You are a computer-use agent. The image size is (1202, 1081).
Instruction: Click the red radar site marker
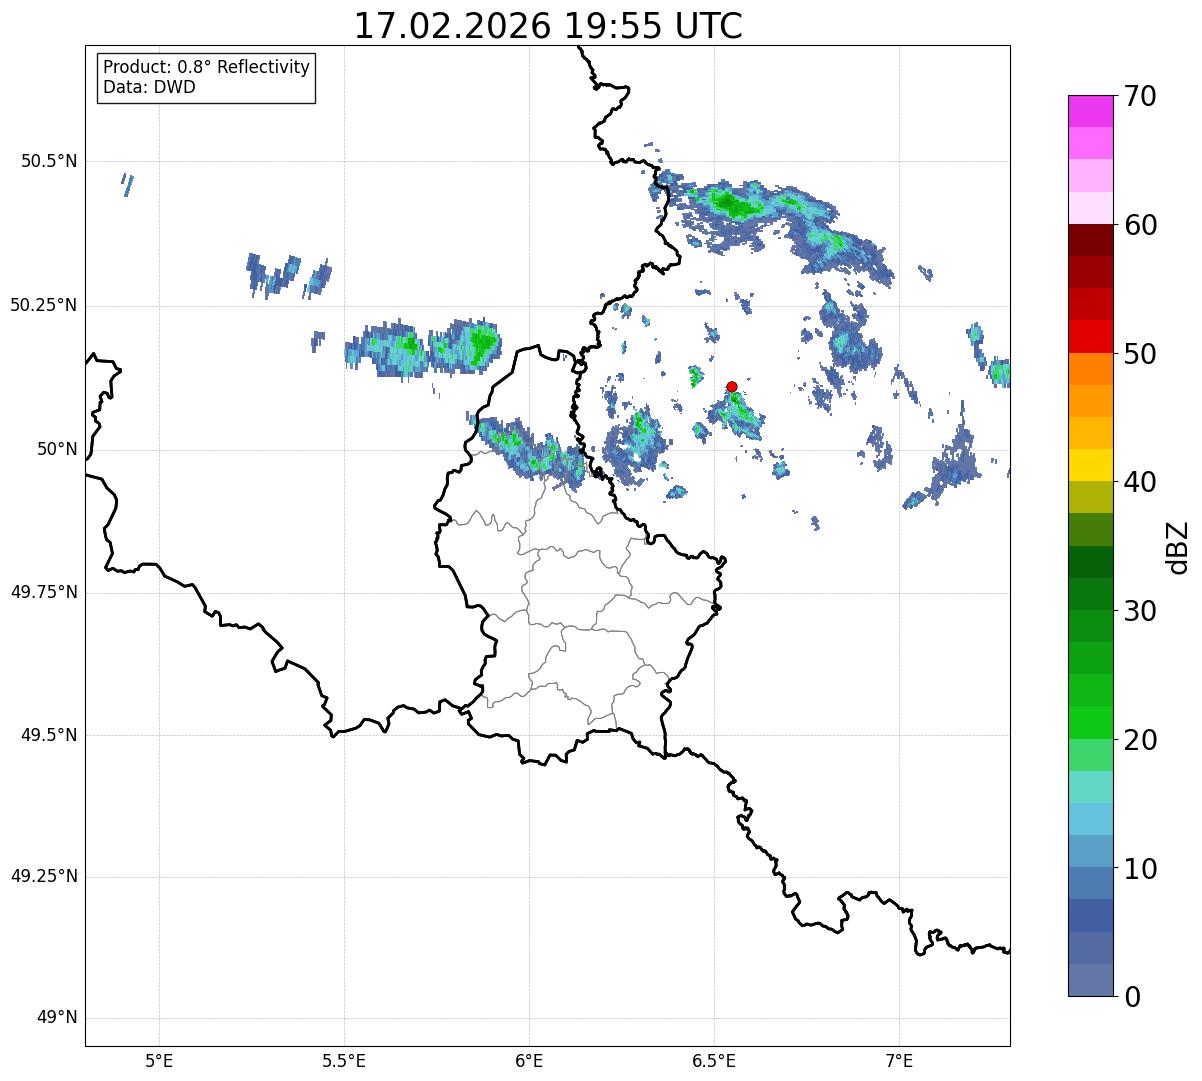coord(732,386)
